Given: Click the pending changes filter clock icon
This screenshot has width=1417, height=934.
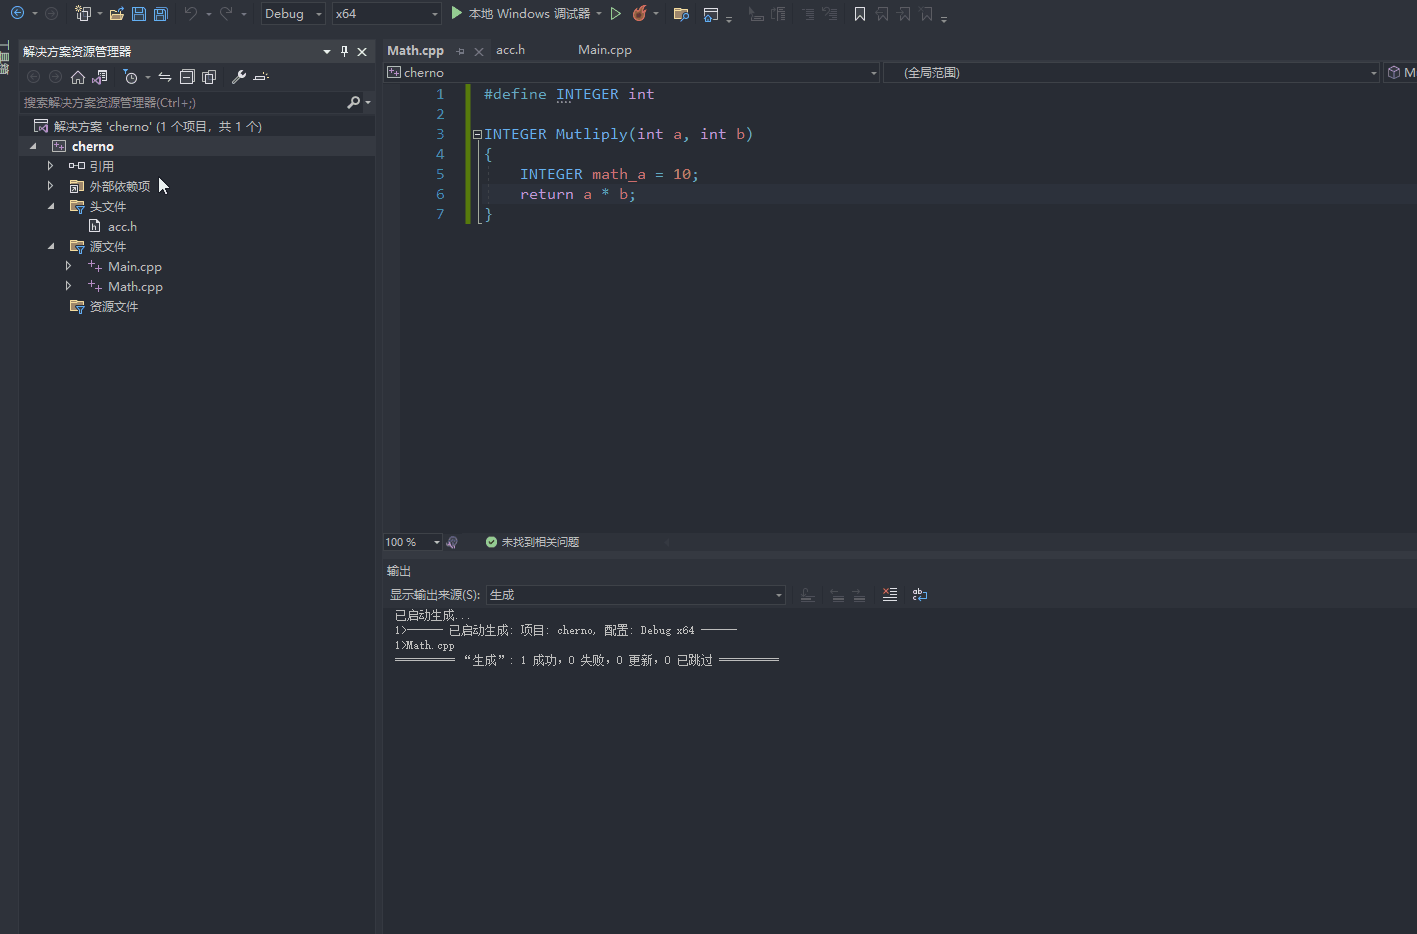Looking at the screenshot, I should coord(130,77).
